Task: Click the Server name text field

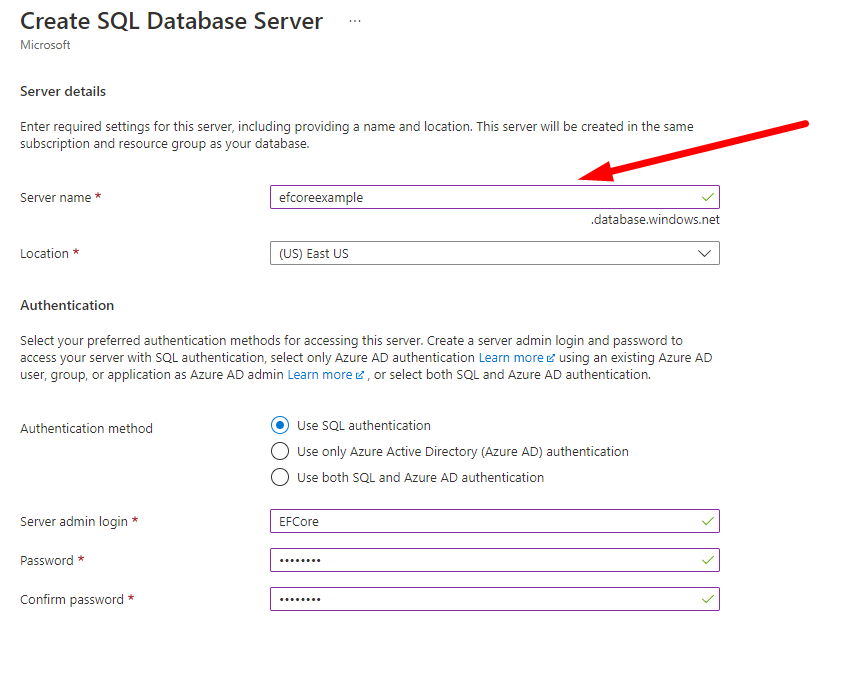Action: pos(480,197)
